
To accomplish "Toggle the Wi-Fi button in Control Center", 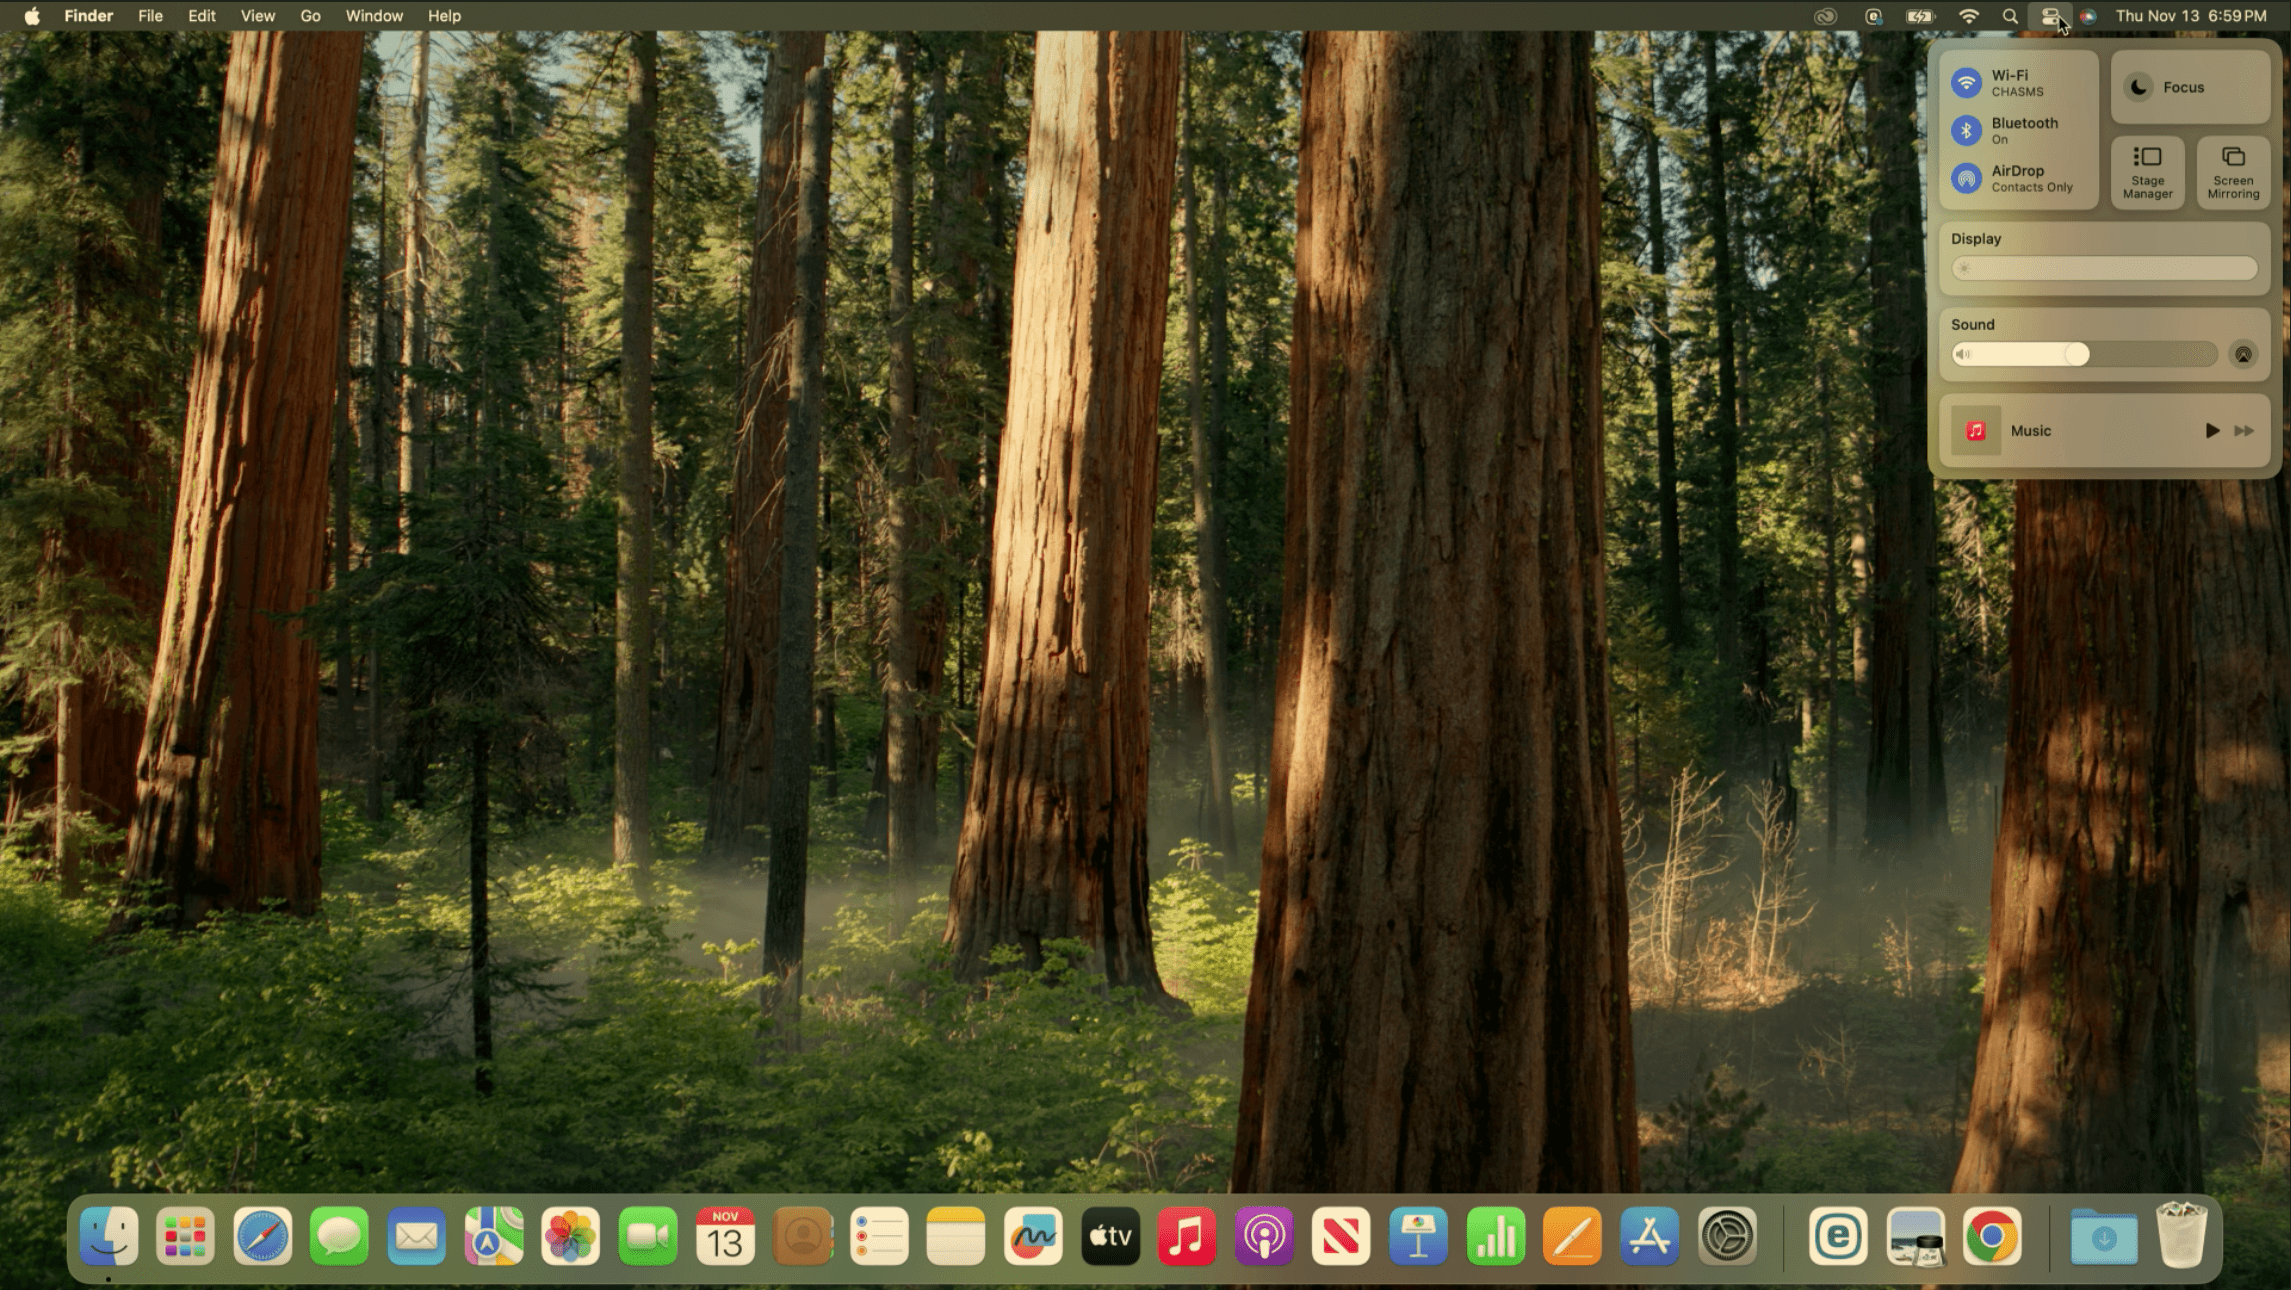I will 1966,82.
